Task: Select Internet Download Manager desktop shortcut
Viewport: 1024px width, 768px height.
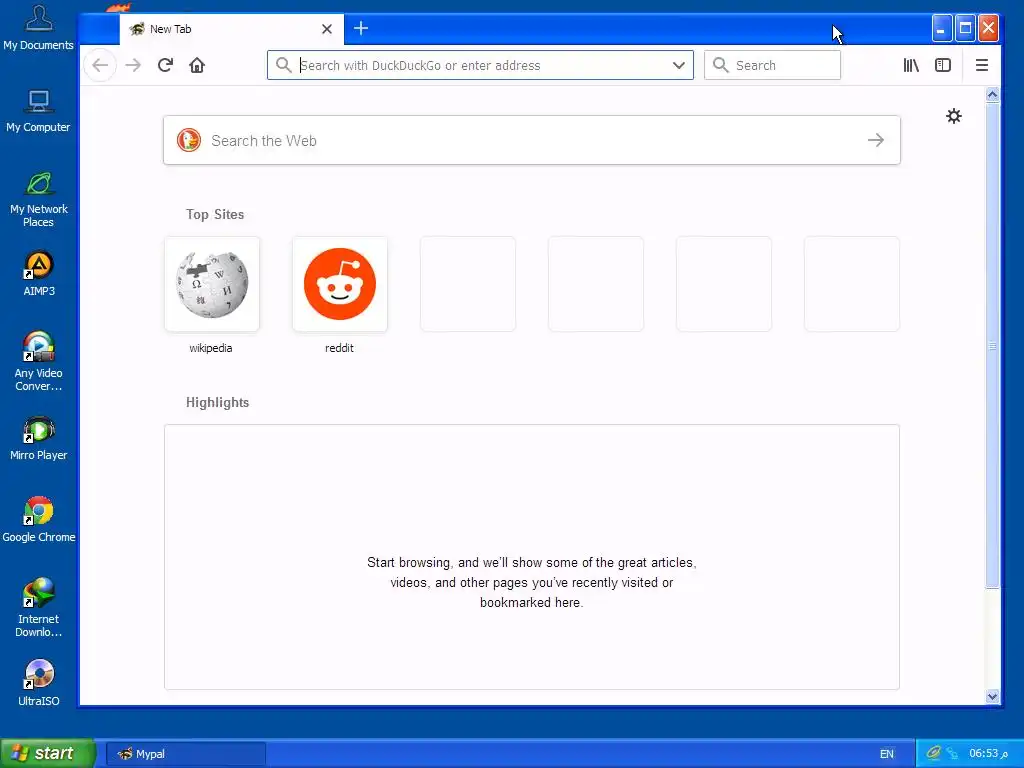Action: point(39,607)
